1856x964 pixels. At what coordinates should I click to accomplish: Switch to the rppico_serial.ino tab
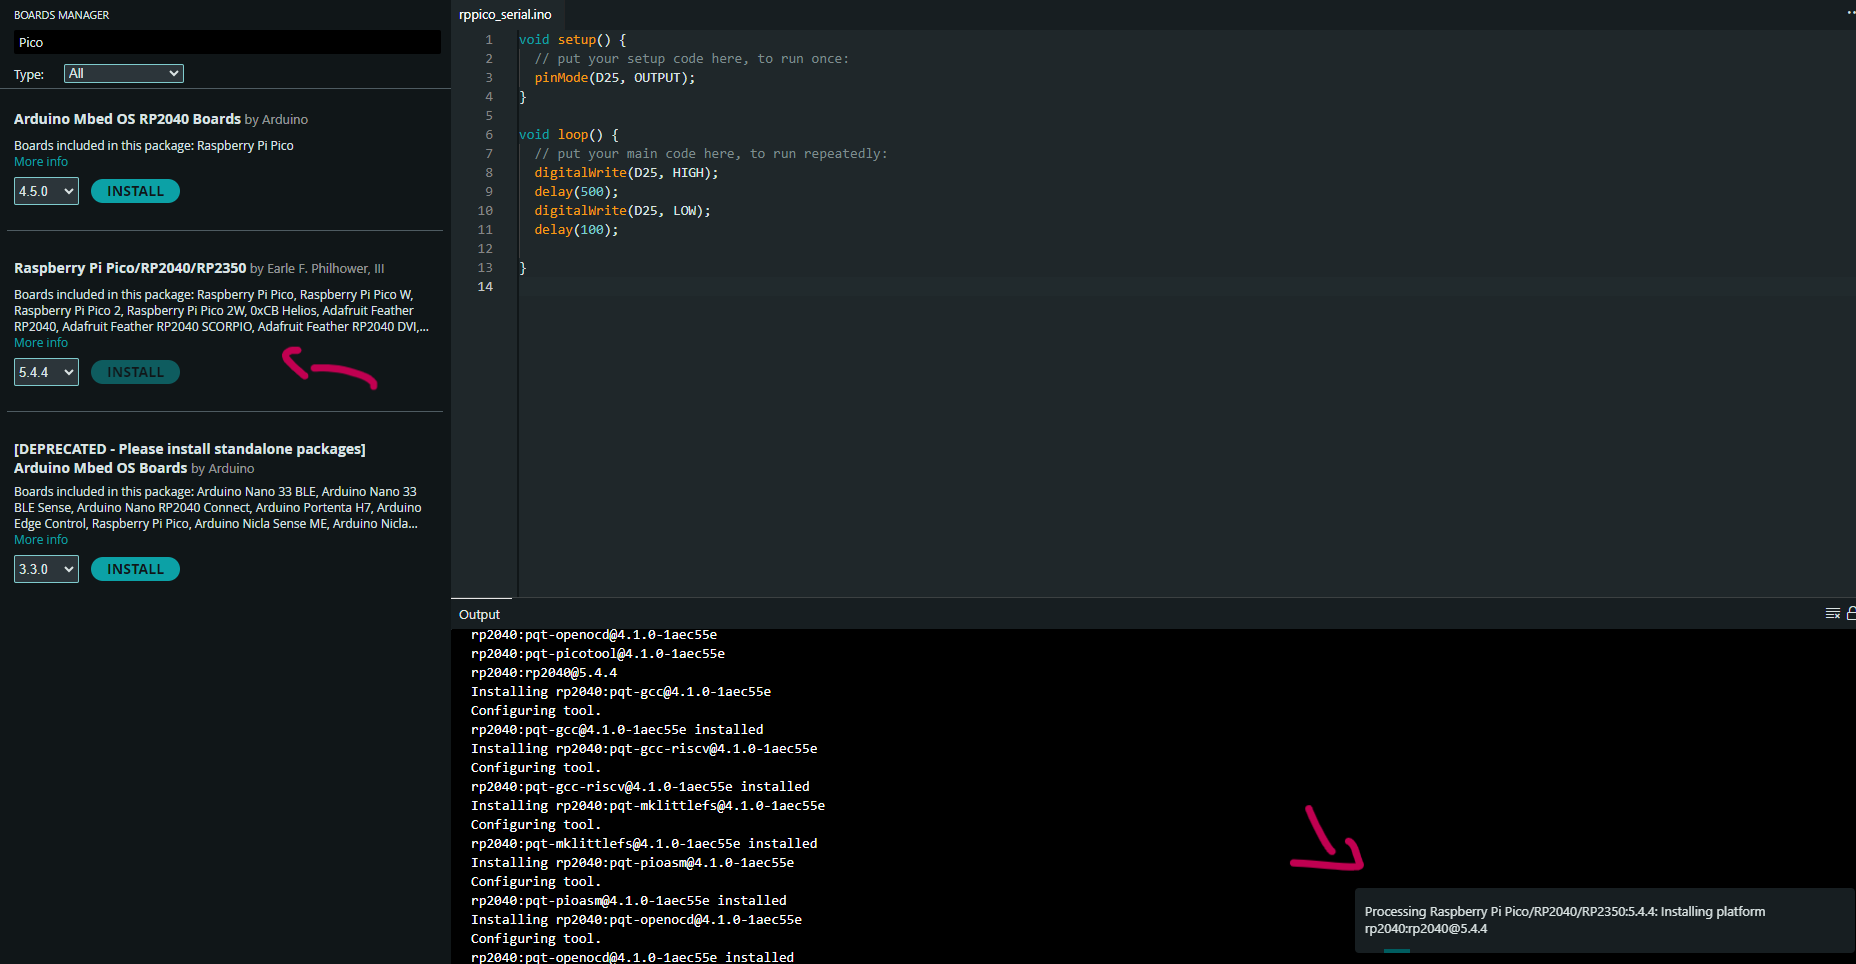pos(505,15)
